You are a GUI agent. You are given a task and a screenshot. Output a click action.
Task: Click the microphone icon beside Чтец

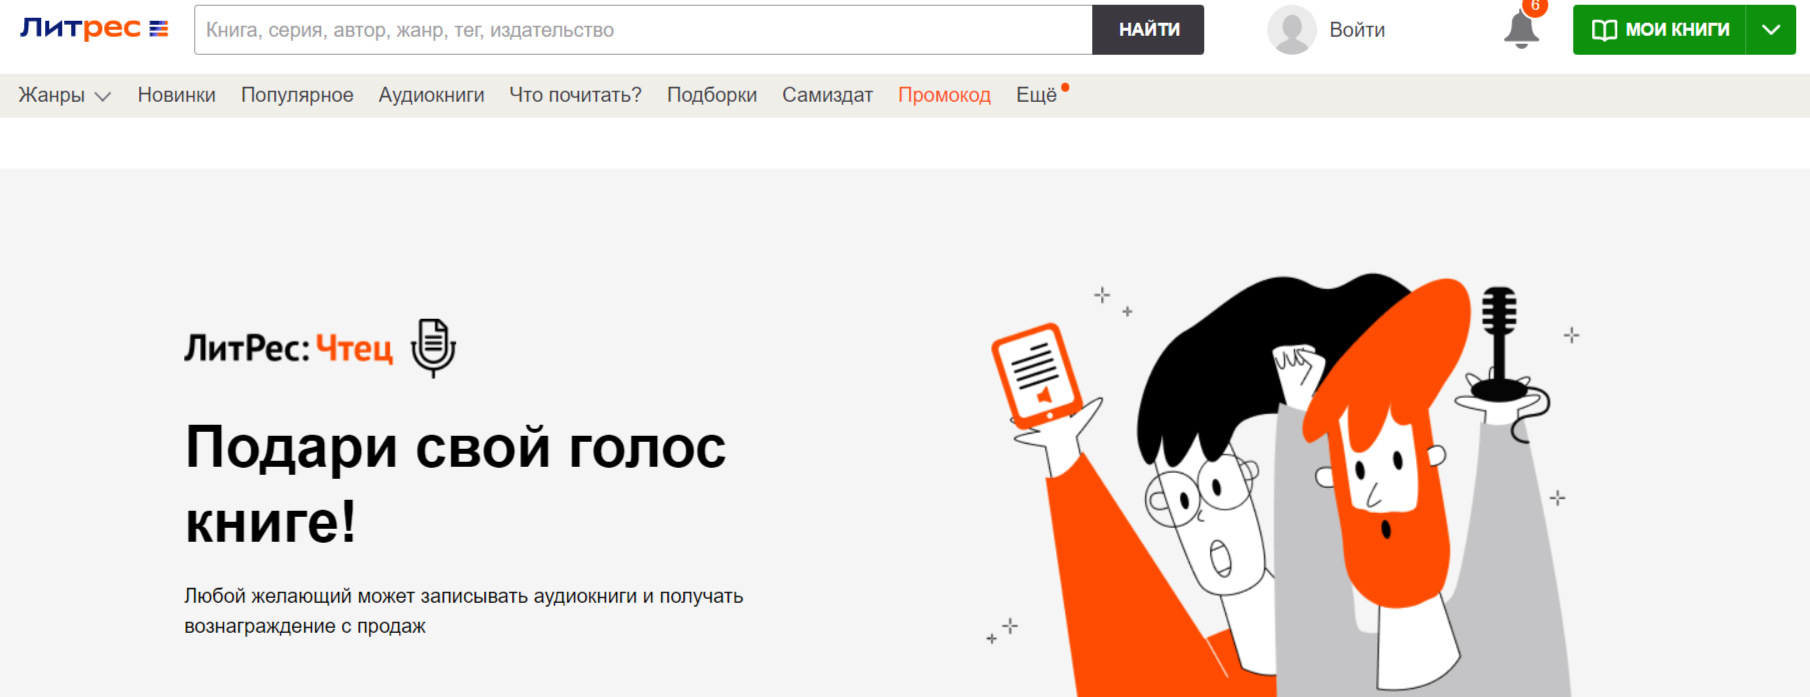pos(434,348)
